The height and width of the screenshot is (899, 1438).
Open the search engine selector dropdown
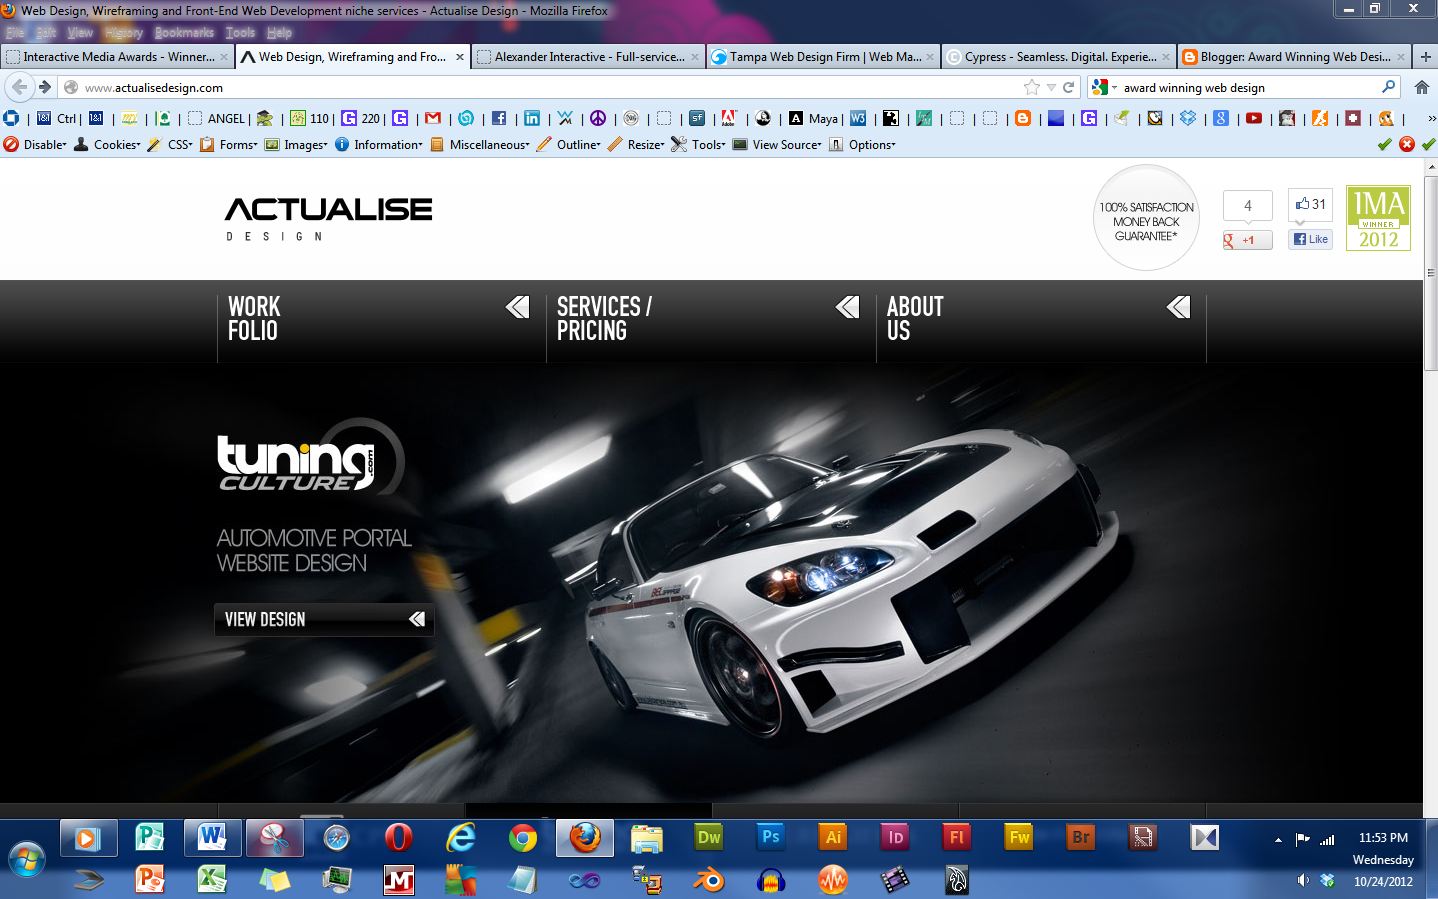1104,87
